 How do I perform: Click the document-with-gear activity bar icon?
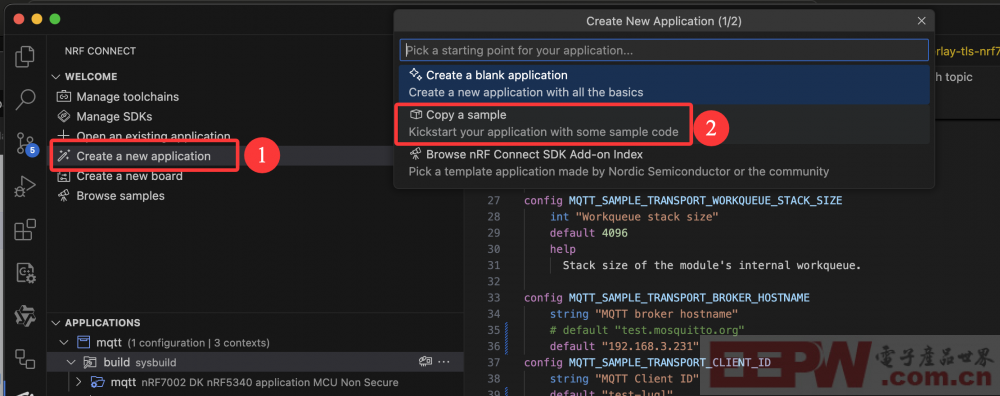pyautogui.click(x=25, y=273)
